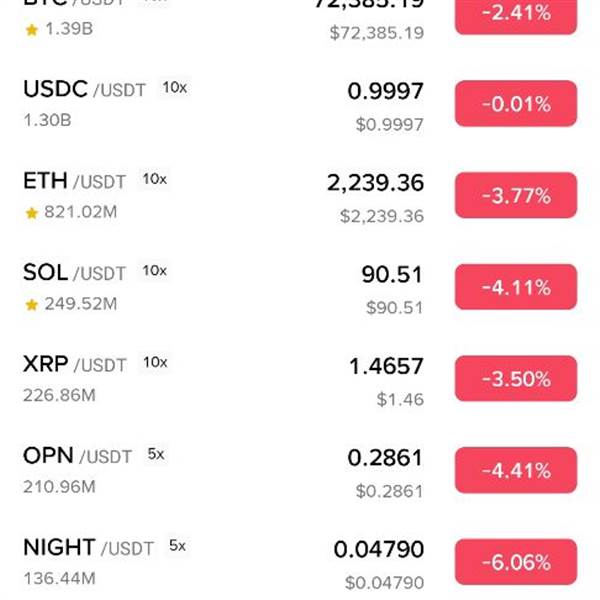The height and width of the screenshot is (600, 600).
Task: Tap the OPN -4.41% change button
Action: (x=515, y=471)
